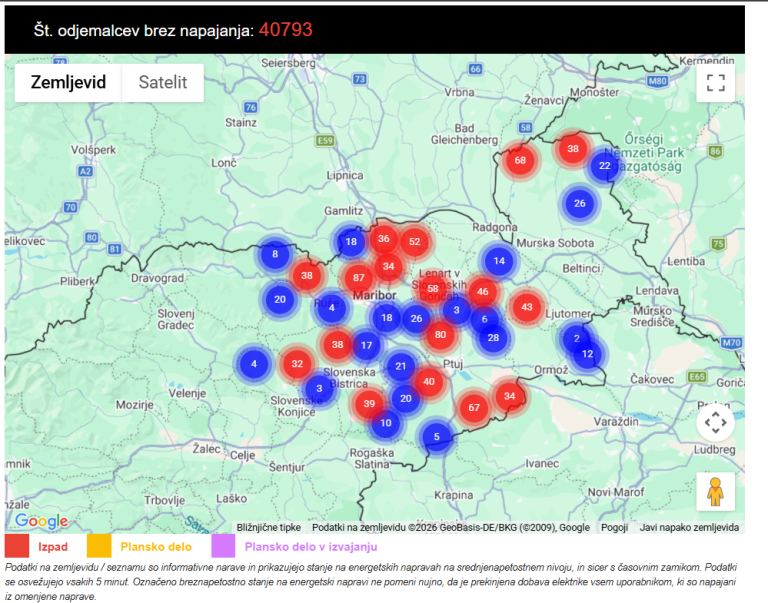
Task: Open red outage cluster marked 87
Action: 358,278
